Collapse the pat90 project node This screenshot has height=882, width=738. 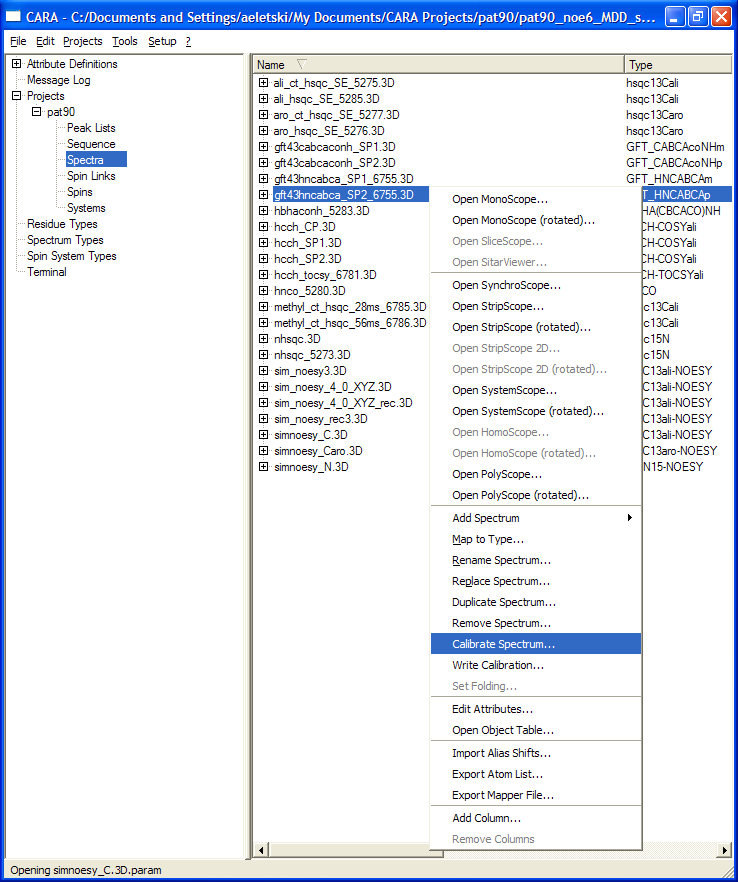click(x=36, y=112)
